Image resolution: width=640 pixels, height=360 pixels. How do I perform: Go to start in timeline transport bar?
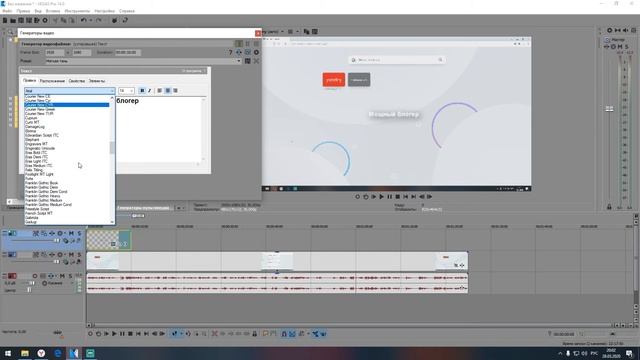pos(138,334)
